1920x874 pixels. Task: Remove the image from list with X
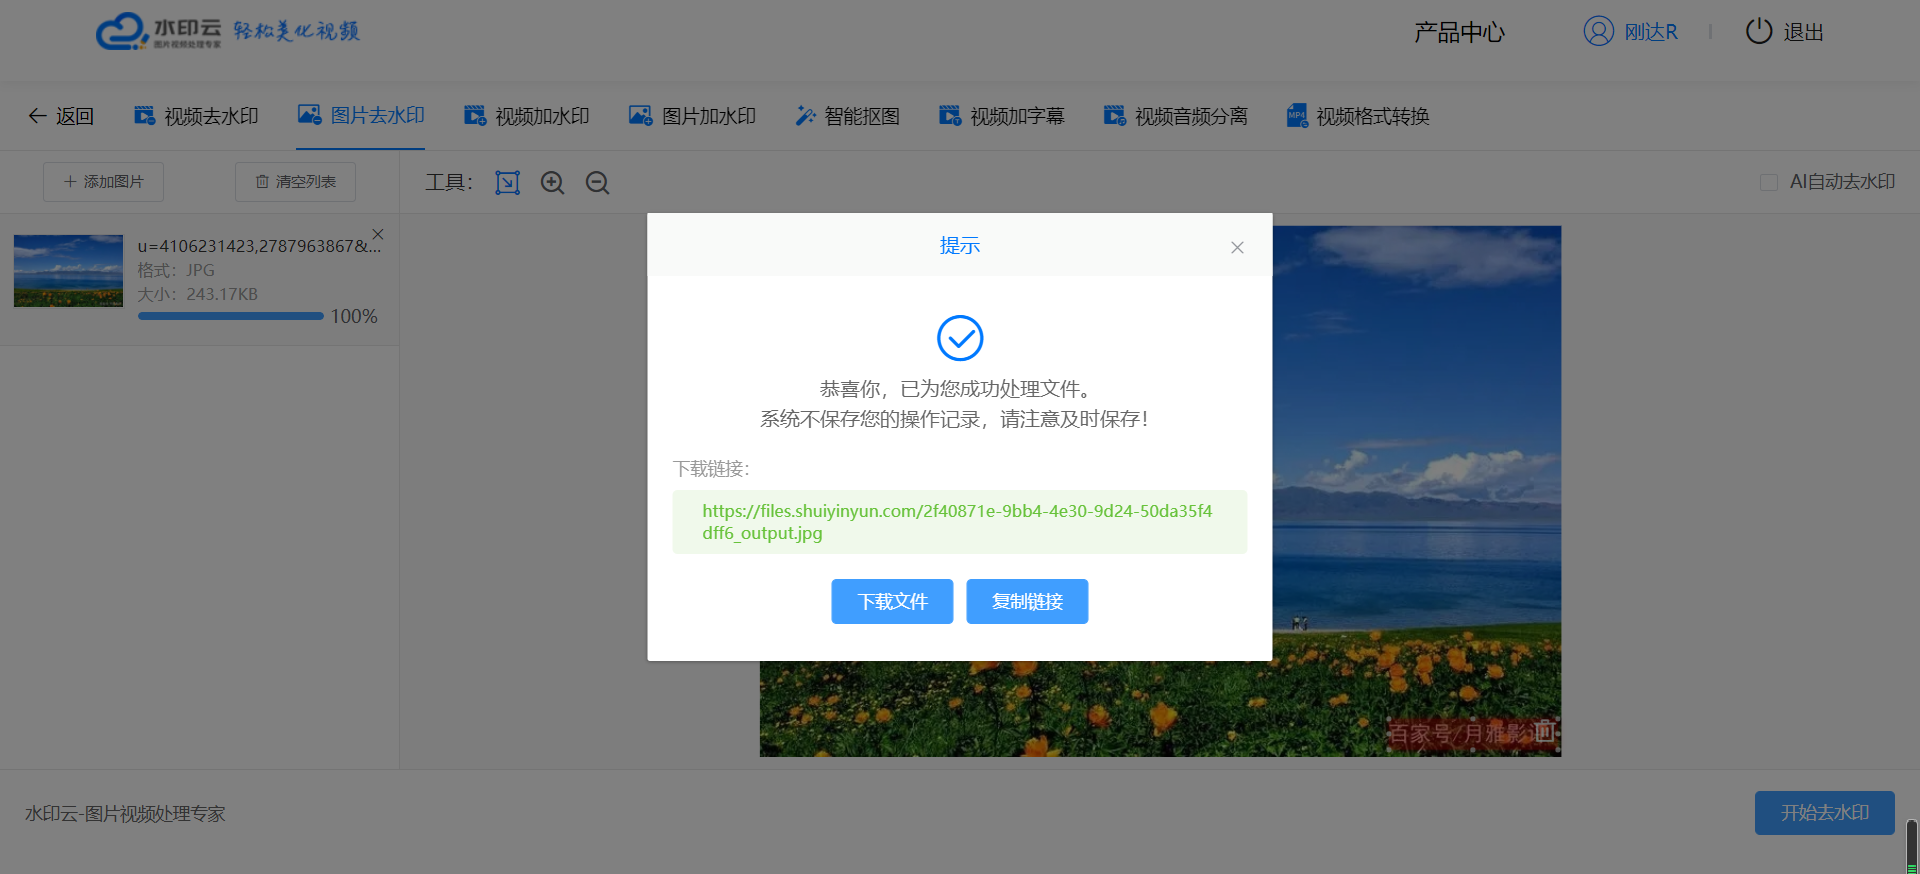click(378, 234)
